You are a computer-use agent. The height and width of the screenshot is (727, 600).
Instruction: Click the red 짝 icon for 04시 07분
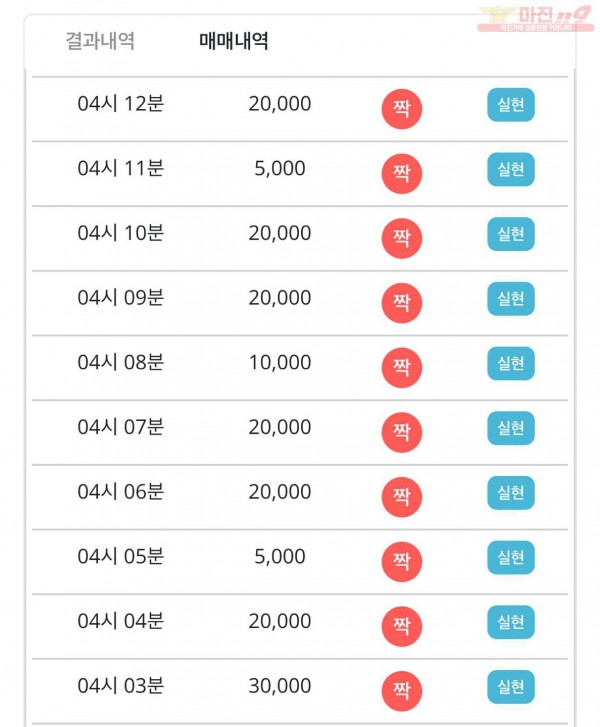pos(402,432)
